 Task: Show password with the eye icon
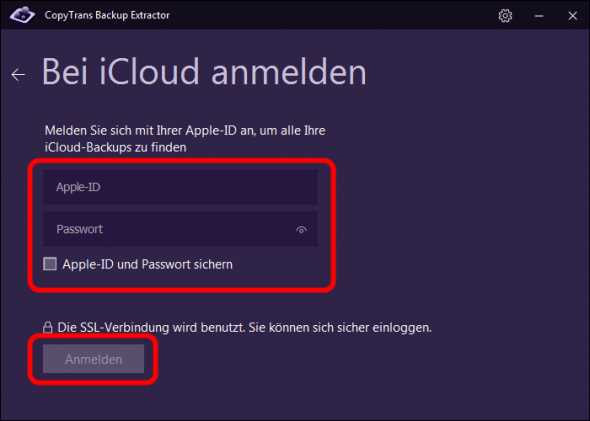(x=301, y=229)
